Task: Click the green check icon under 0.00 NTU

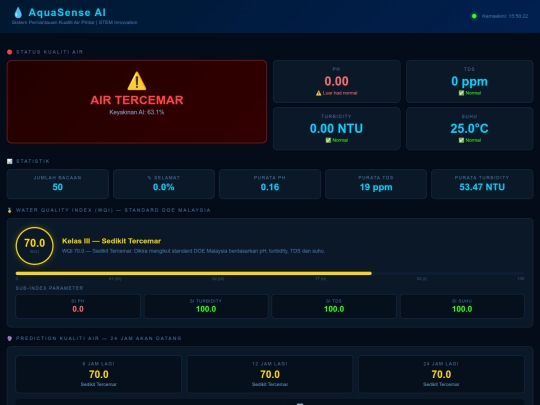Action: point(328,140)
